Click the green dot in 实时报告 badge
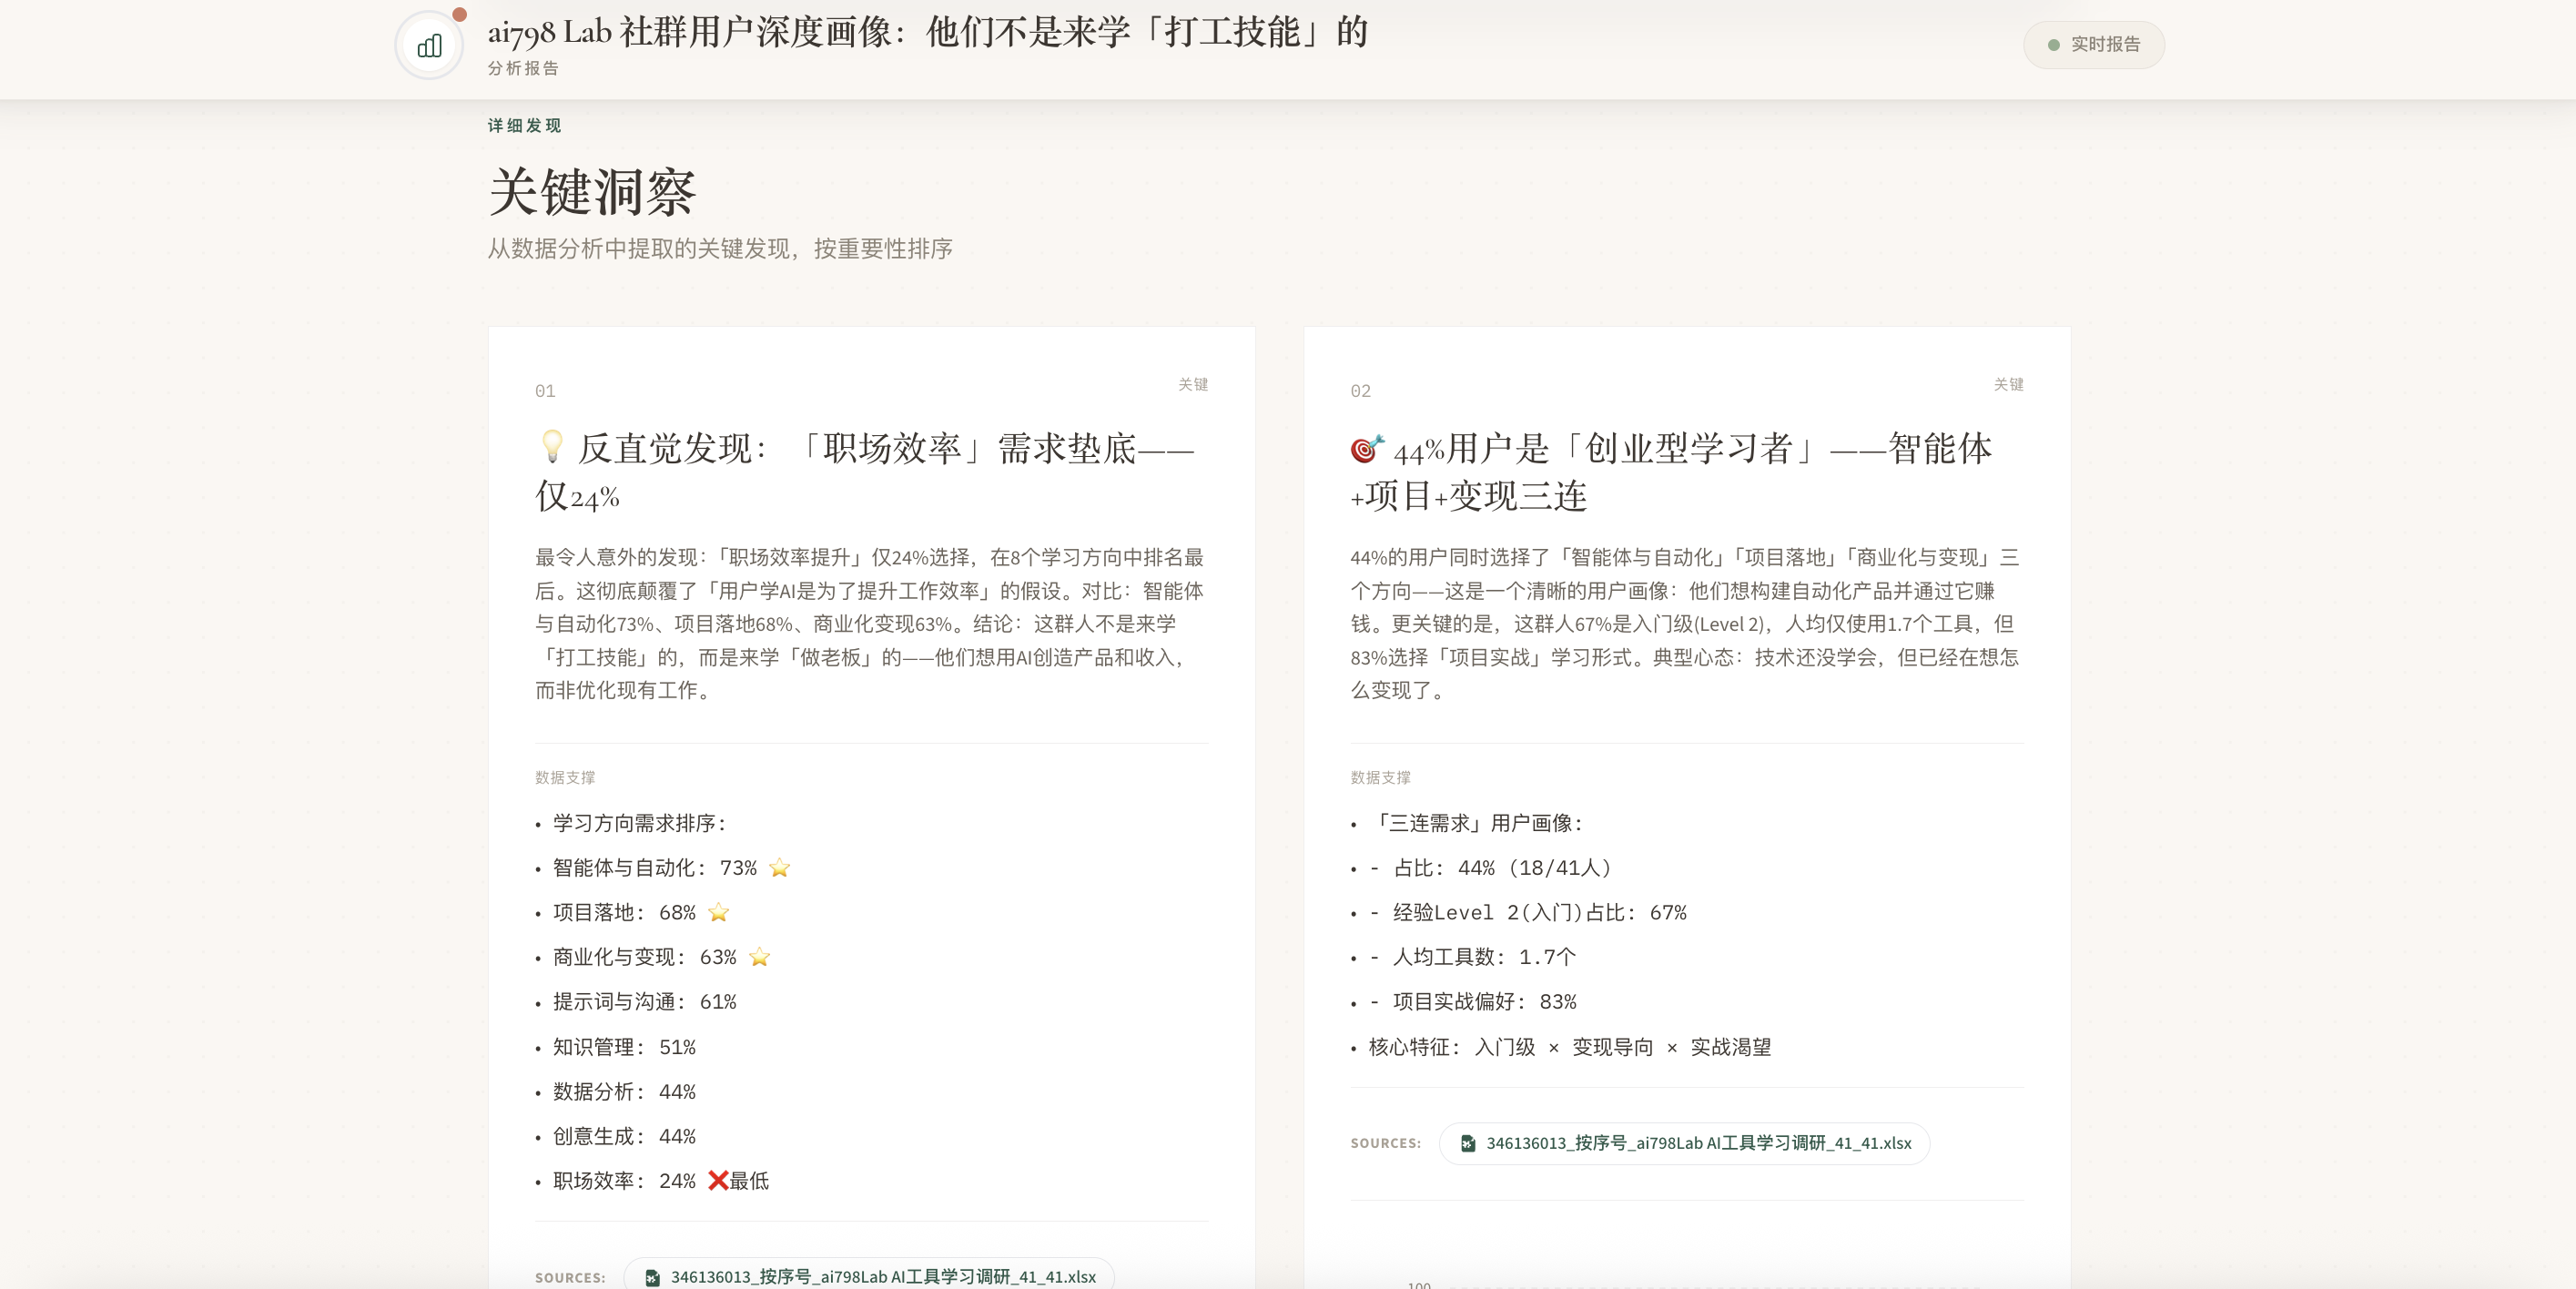Image resolution: width=2576 pixels, height=1289 pixels. click(2053, 45)
